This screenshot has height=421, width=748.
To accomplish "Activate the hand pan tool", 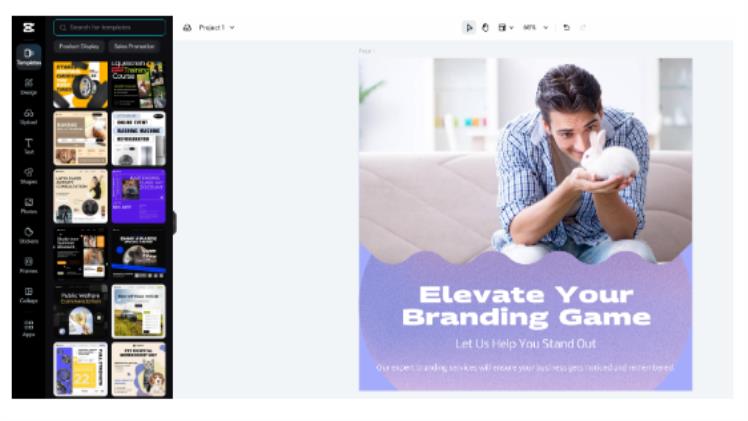I will coord(485,28).
